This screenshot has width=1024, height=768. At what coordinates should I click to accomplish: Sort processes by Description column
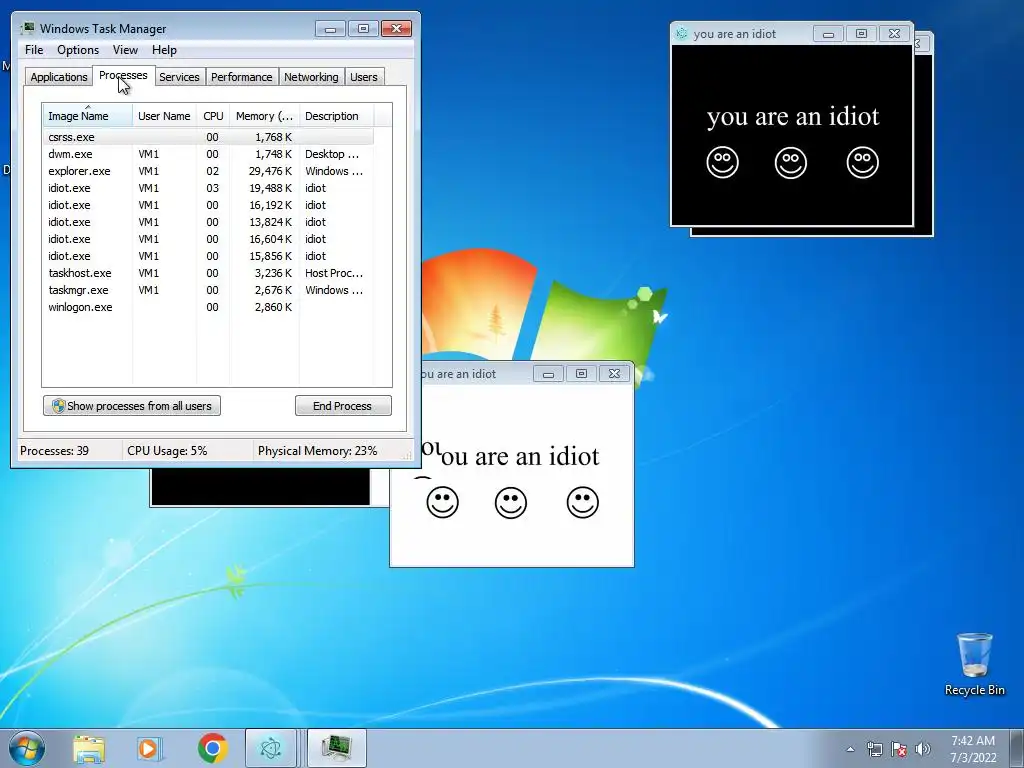click(x=336, y=116)
